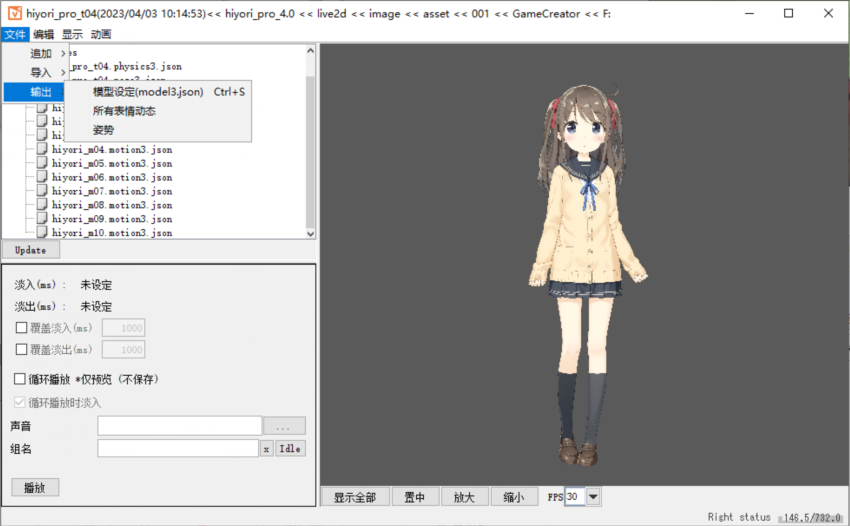Expand the 导入 submenu
The image size is (850, 526).
pos(36,72)
